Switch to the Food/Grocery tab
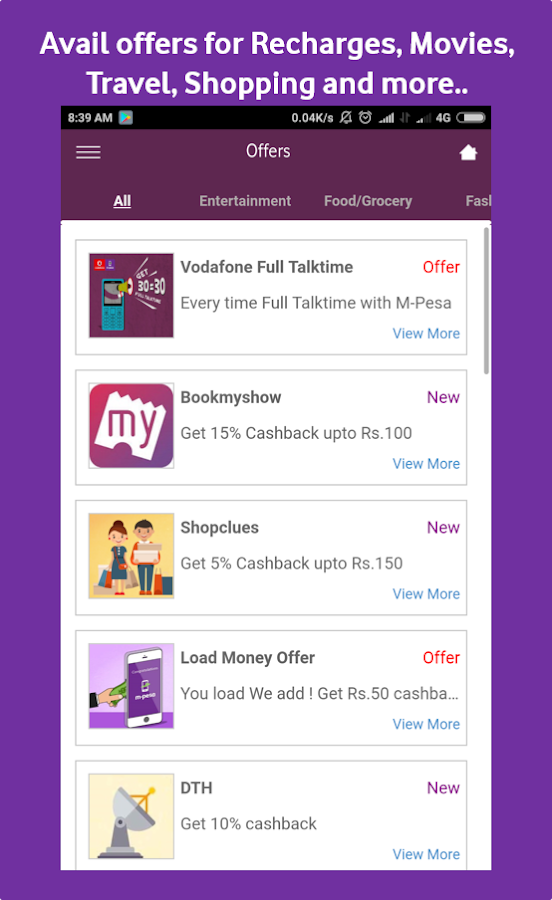Image resolution: width=552 pixels, height=900 pixels. [x=368, y=201]
